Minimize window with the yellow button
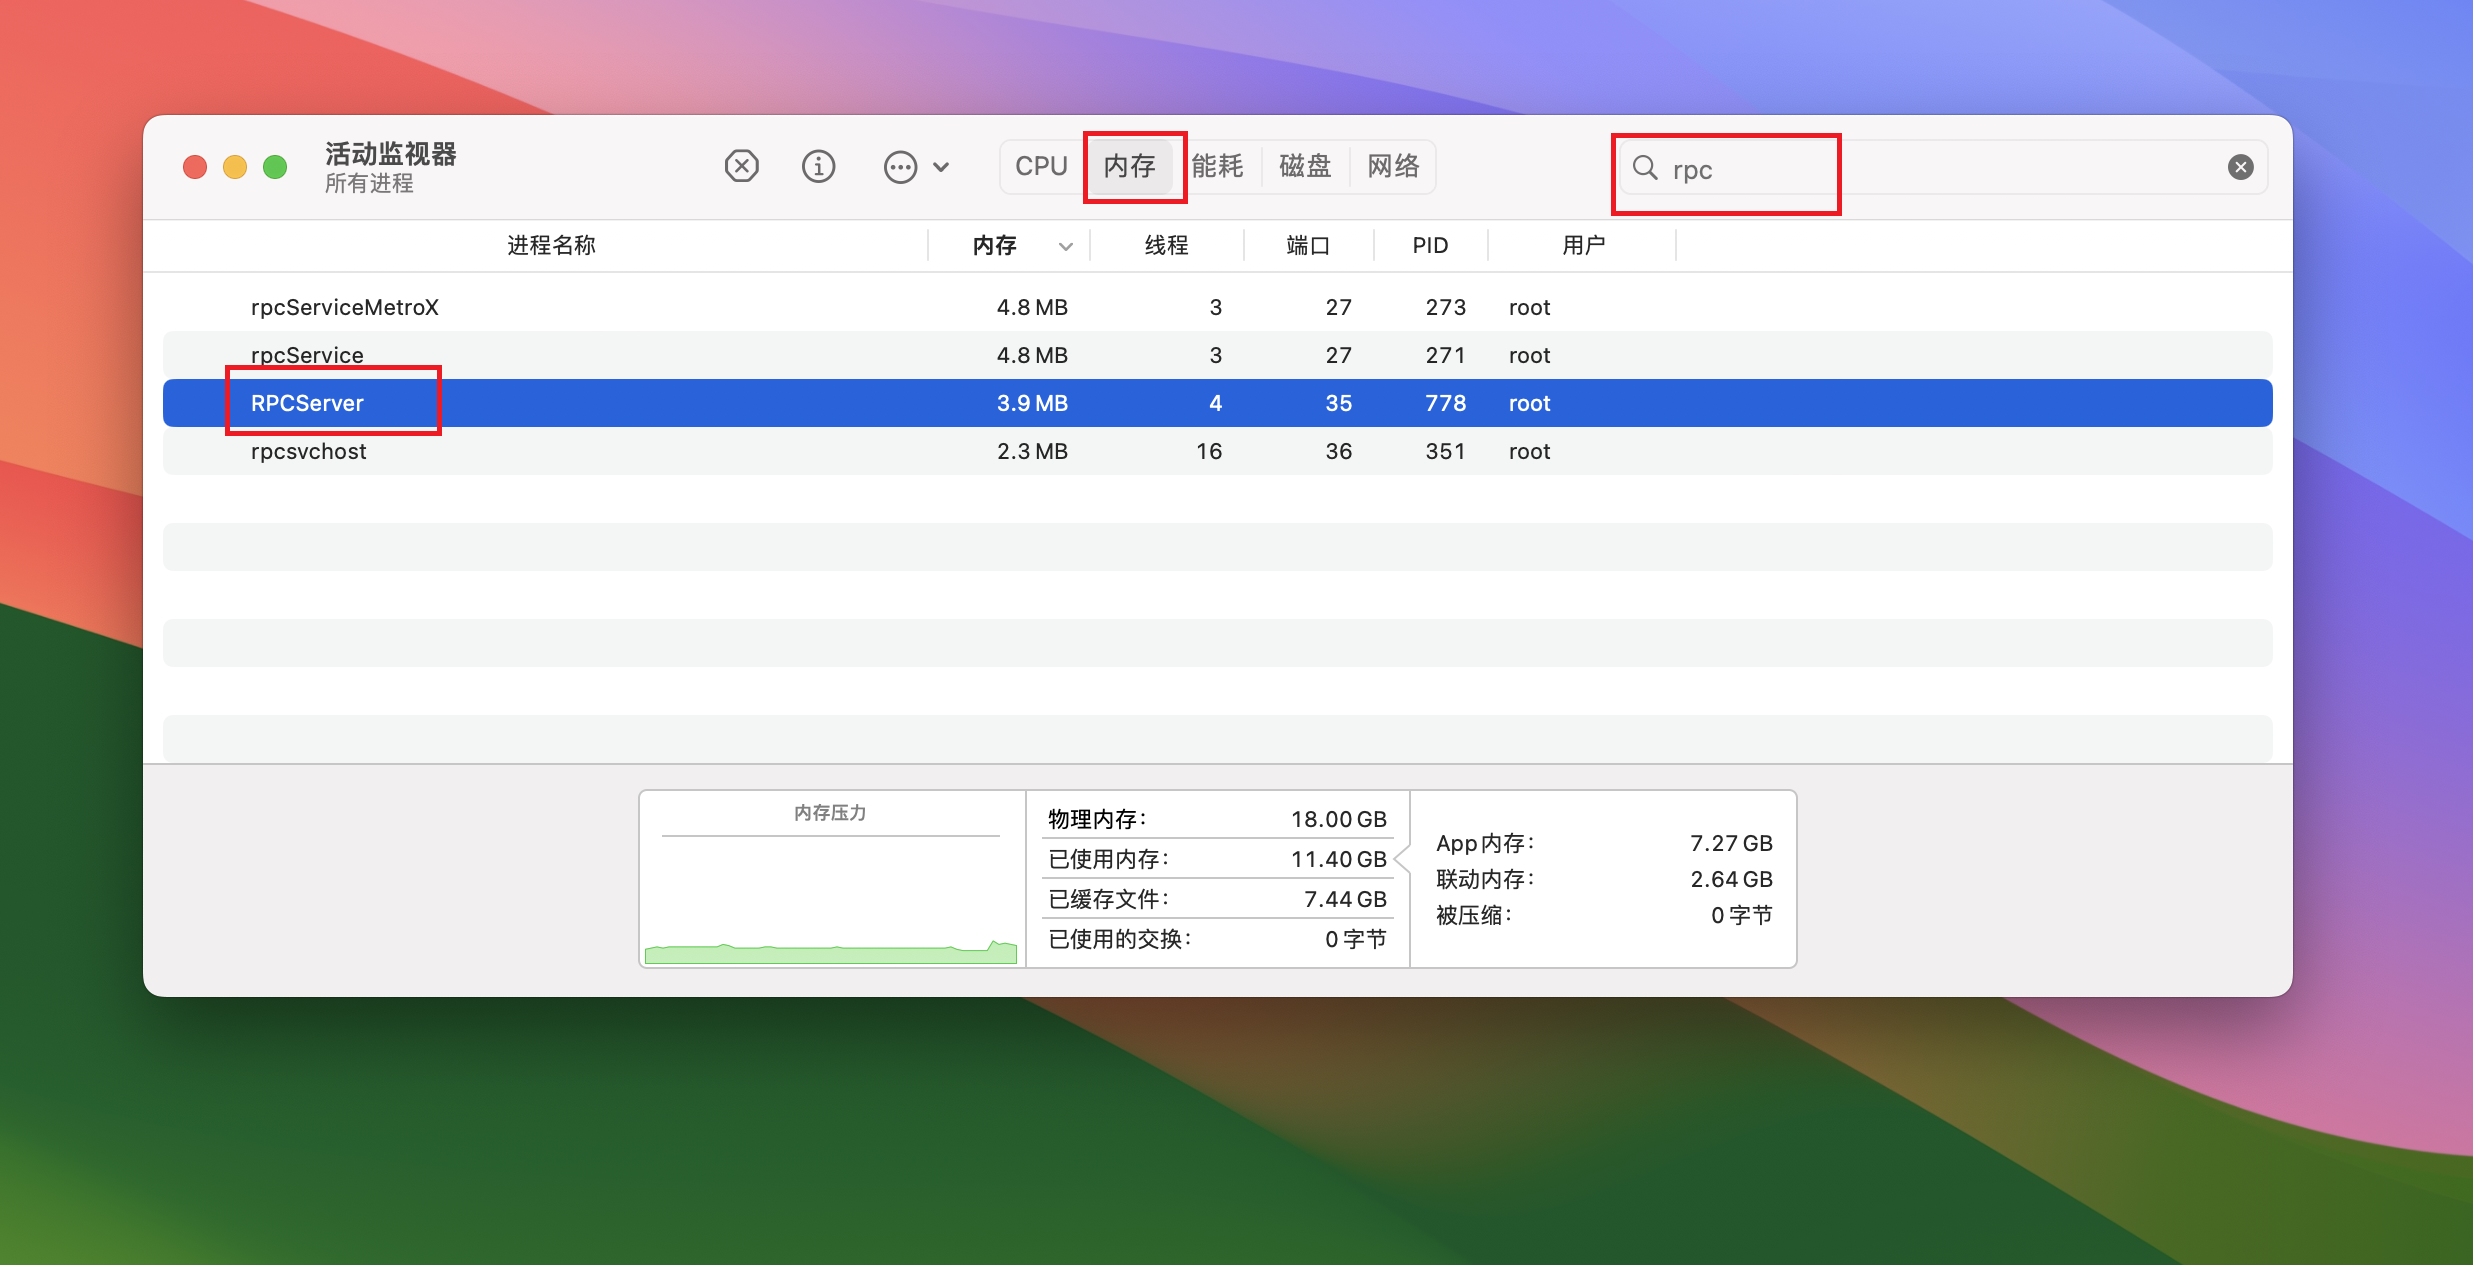The height and width of the screenshot is (1265, 2473). pyautogui.click(x=235, y=167)
